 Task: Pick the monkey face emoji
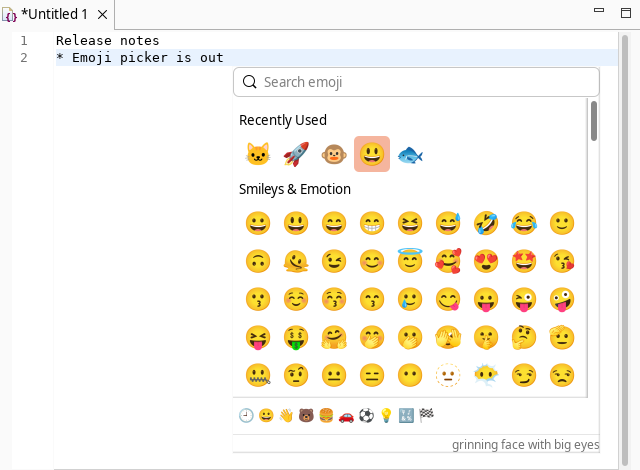click(x=334, y=154)
